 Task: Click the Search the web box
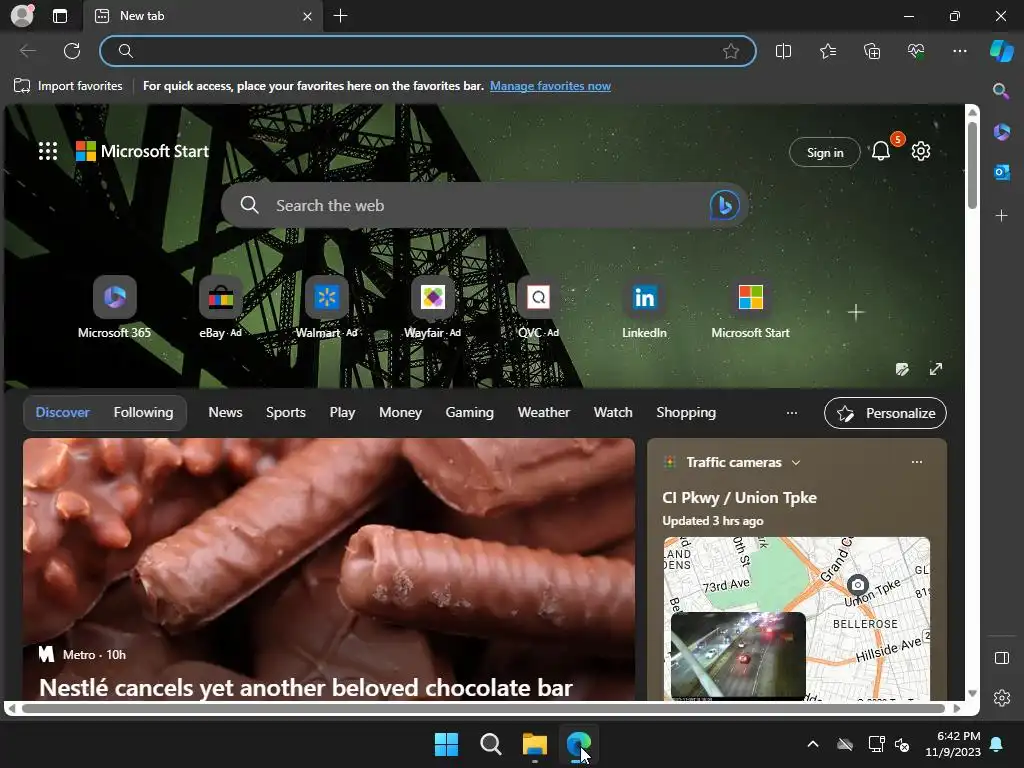tap(485, 205)
